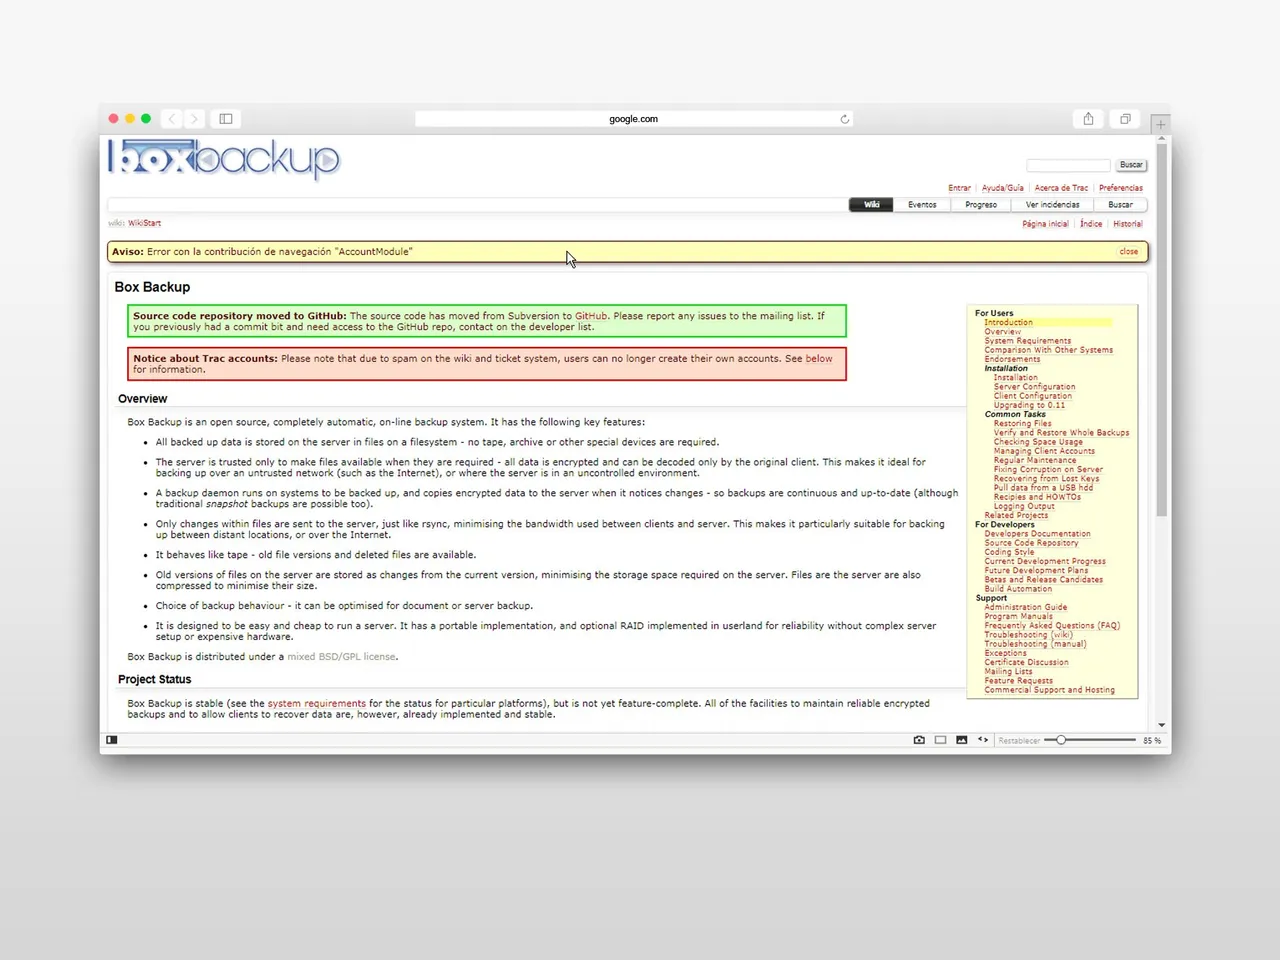Open the Ver incidencias tab

(x=1052, y=205)
